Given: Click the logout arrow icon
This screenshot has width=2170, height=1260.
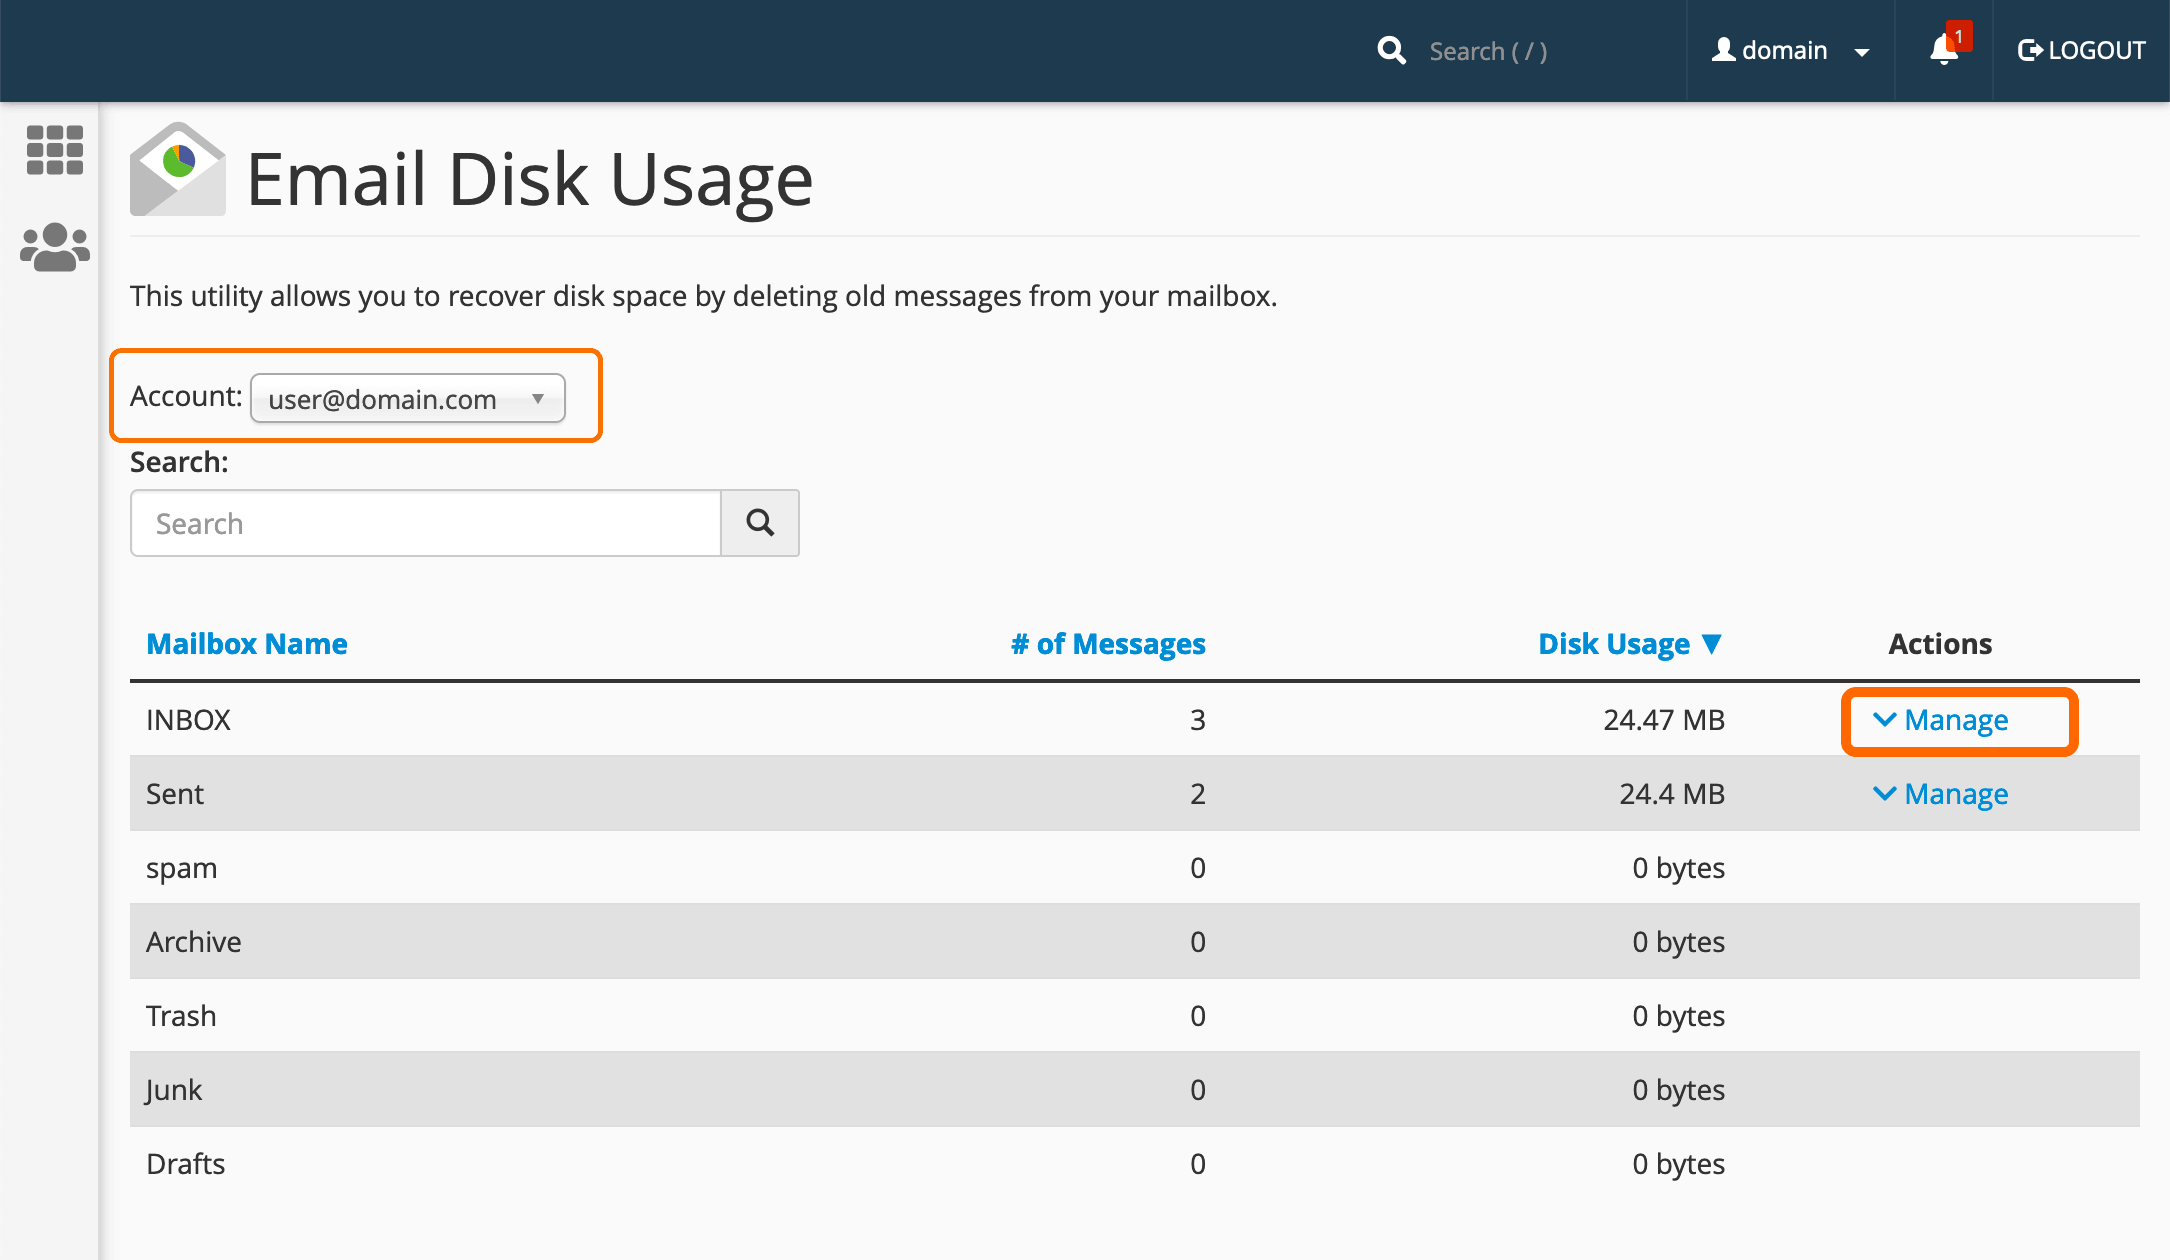Looking at the screenshot, I should (x=2030, y=50).
